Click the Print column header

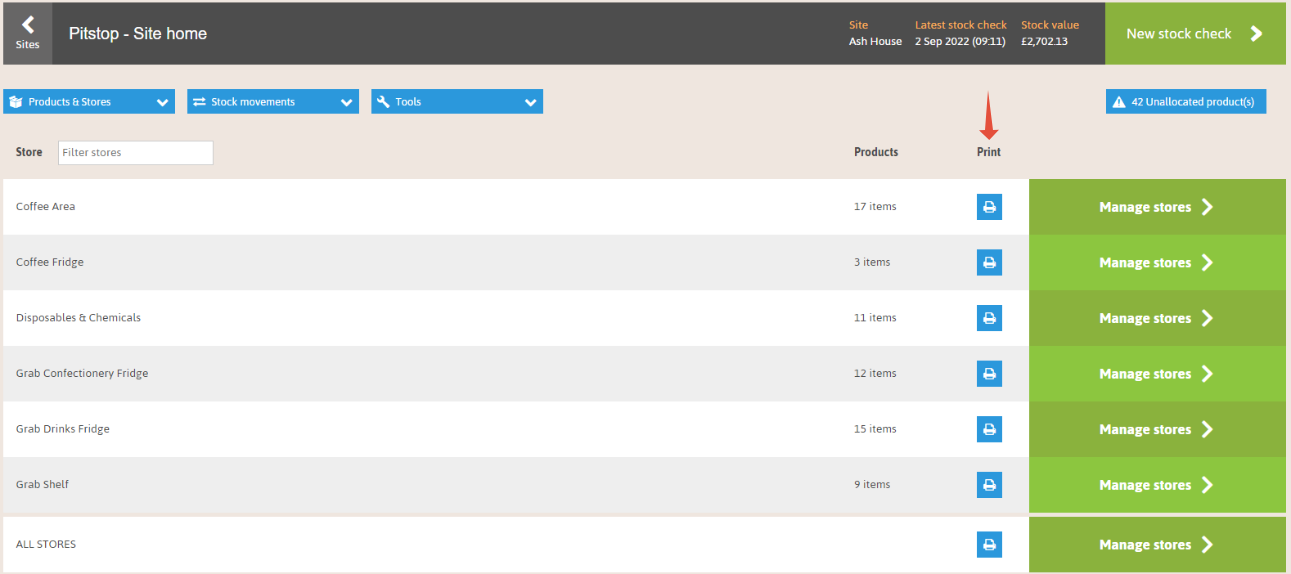(989, 152)
